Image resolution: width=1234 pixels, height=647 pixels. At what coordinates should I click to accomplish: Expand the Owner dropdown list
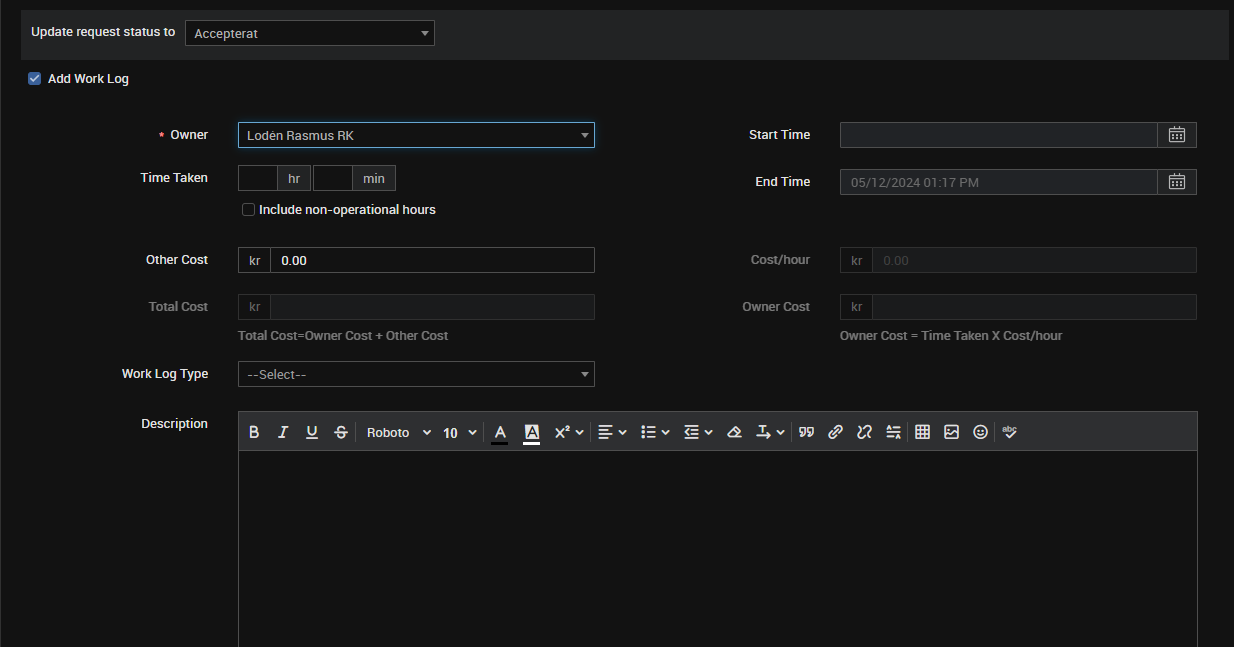416,135
